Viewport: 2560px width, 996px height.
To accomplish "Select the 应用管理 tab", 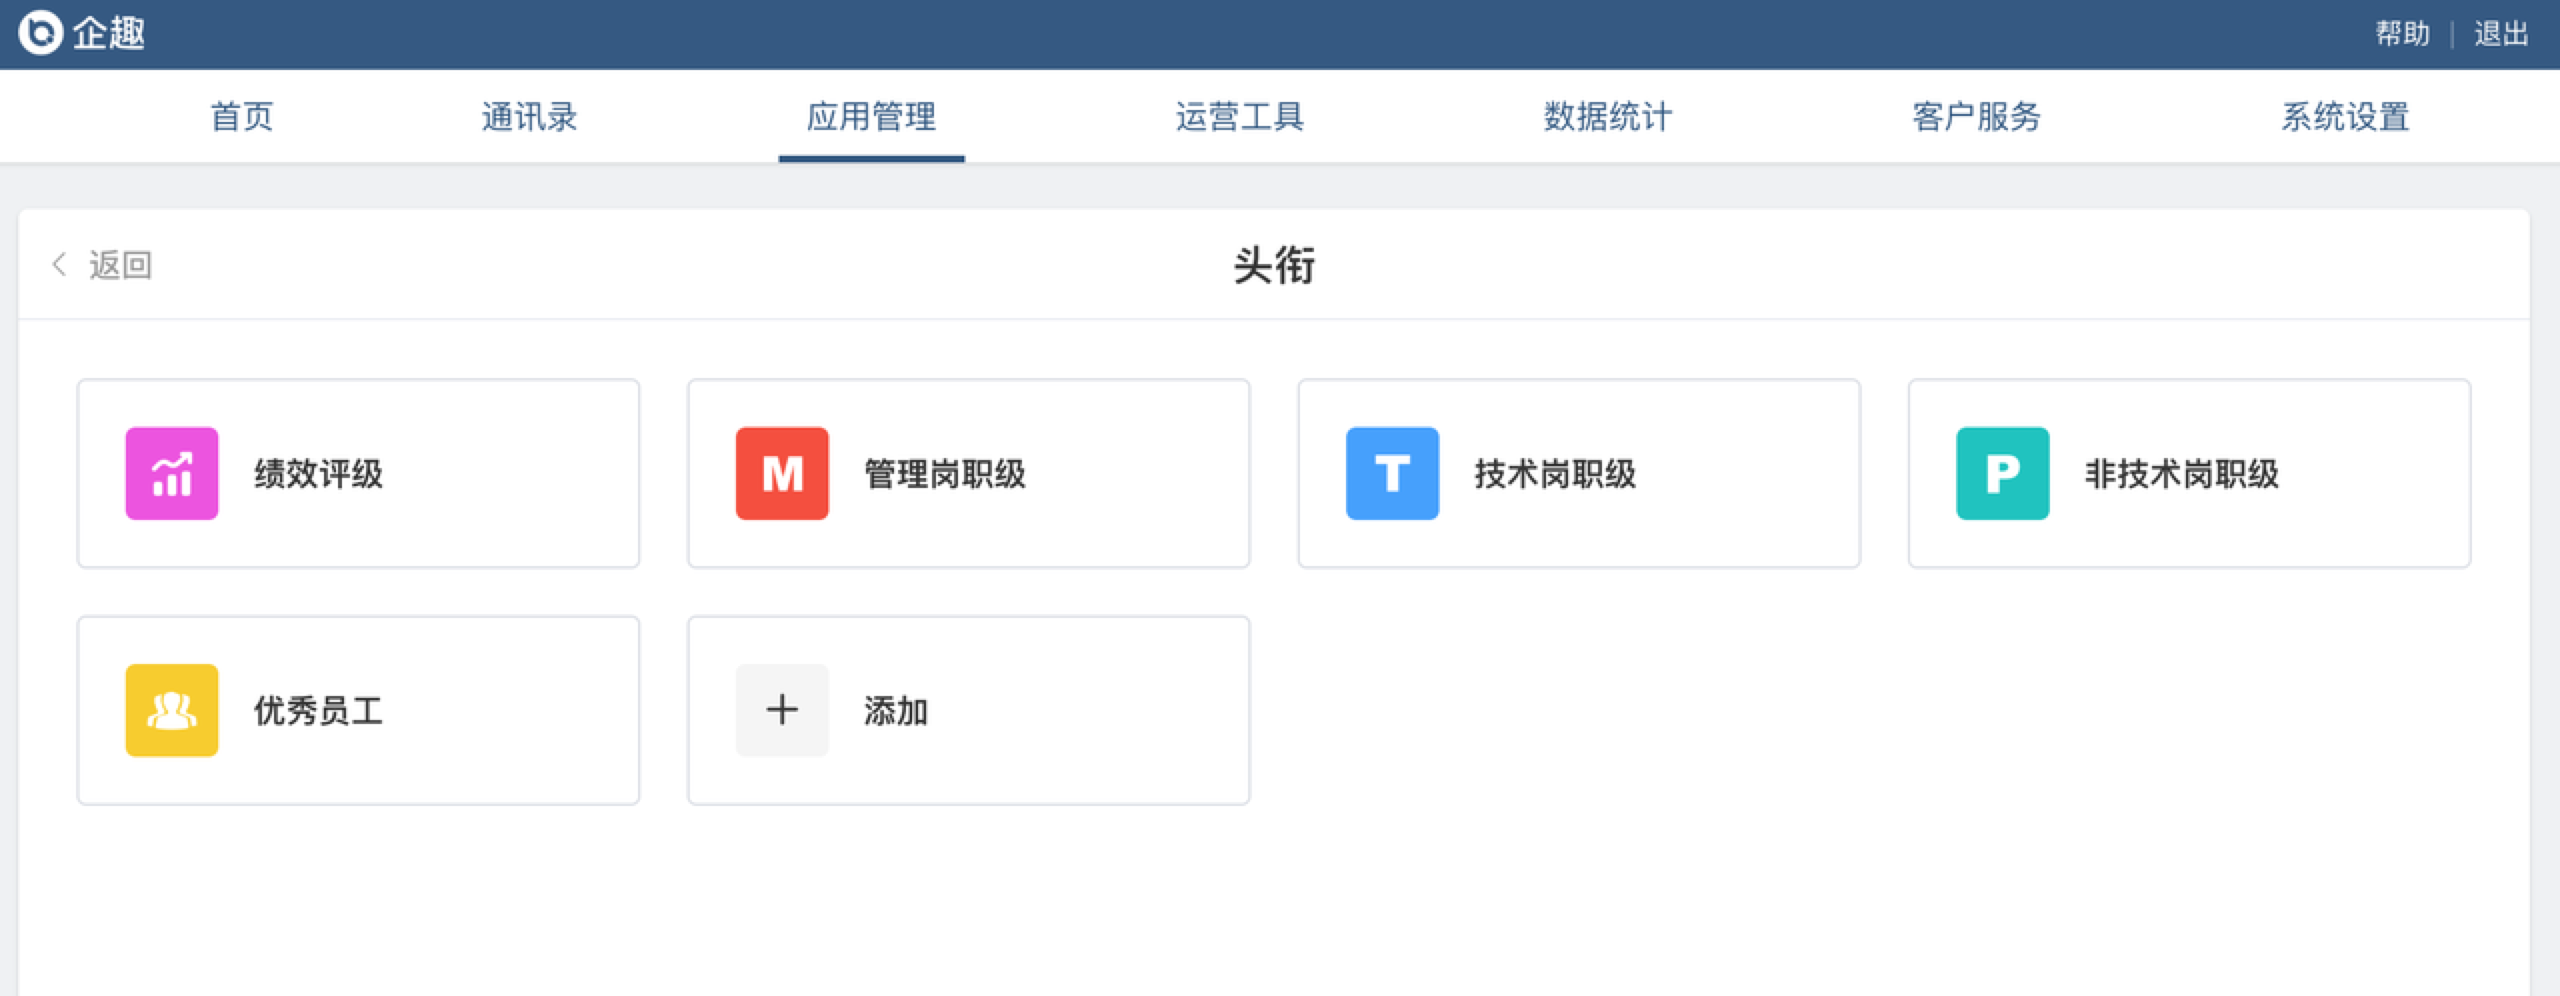I will (x=871, y=117).
